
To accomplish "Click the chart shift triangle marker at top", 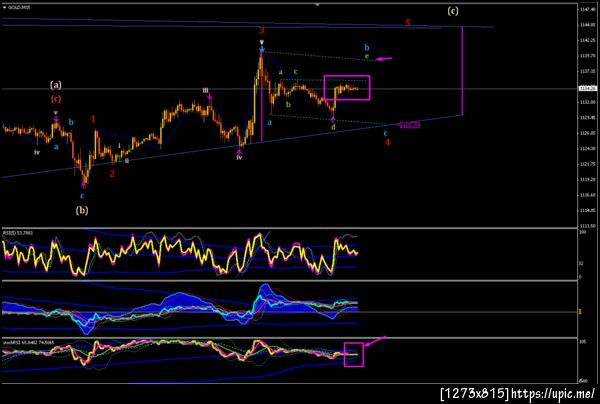I will [x=317, y=5].
